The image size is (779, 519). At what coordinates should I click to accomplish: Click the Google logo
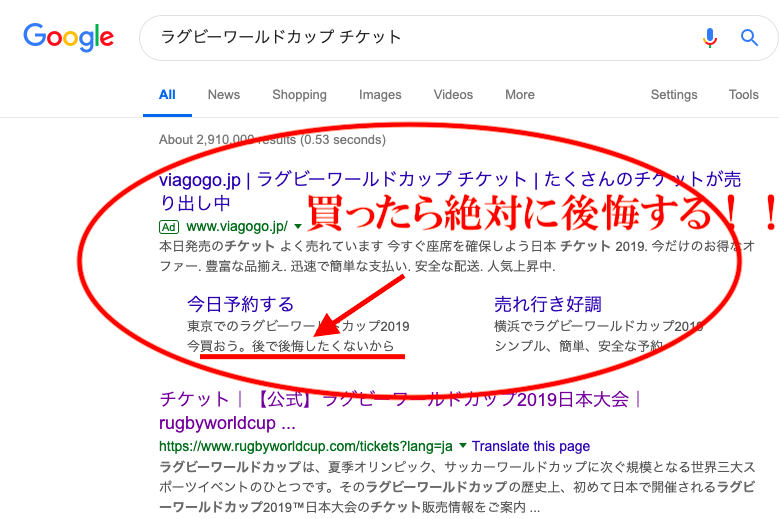click(69, 37)
